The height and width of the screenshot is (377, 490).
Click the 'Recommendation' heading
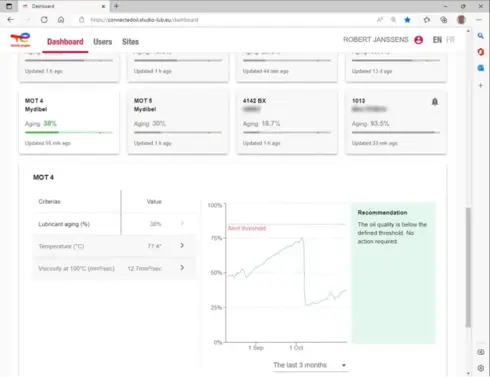[x=382, y=213]
